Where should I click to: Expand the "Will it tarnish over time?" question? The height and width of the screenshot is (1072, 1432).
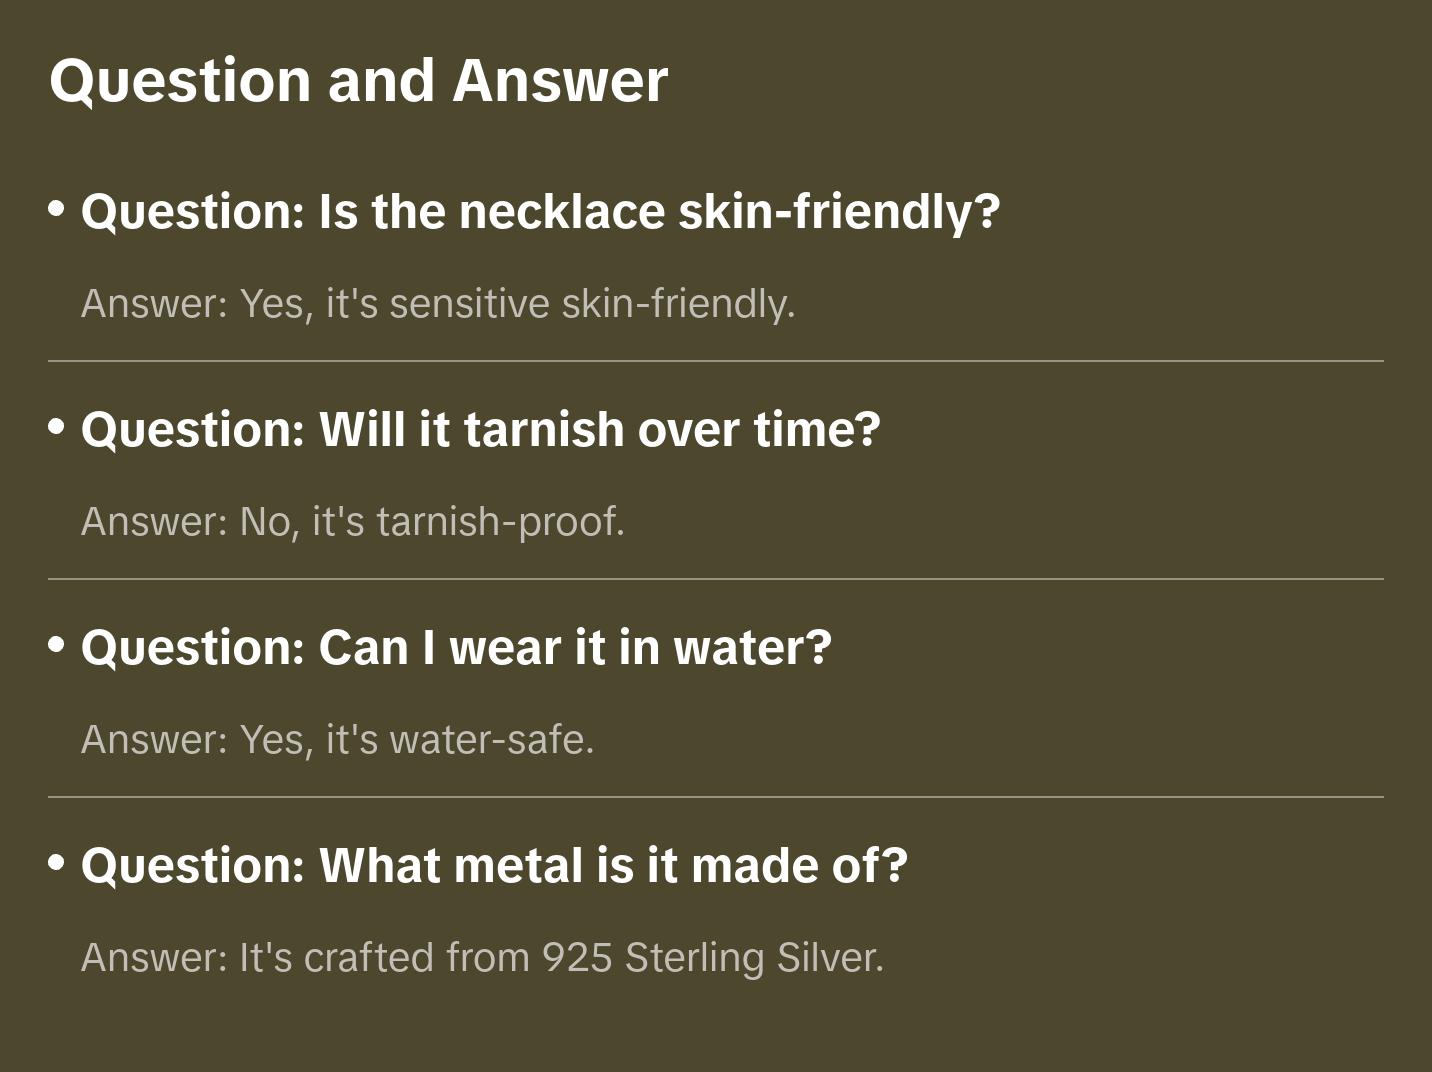pyautogui.click(x=480, y=429)
